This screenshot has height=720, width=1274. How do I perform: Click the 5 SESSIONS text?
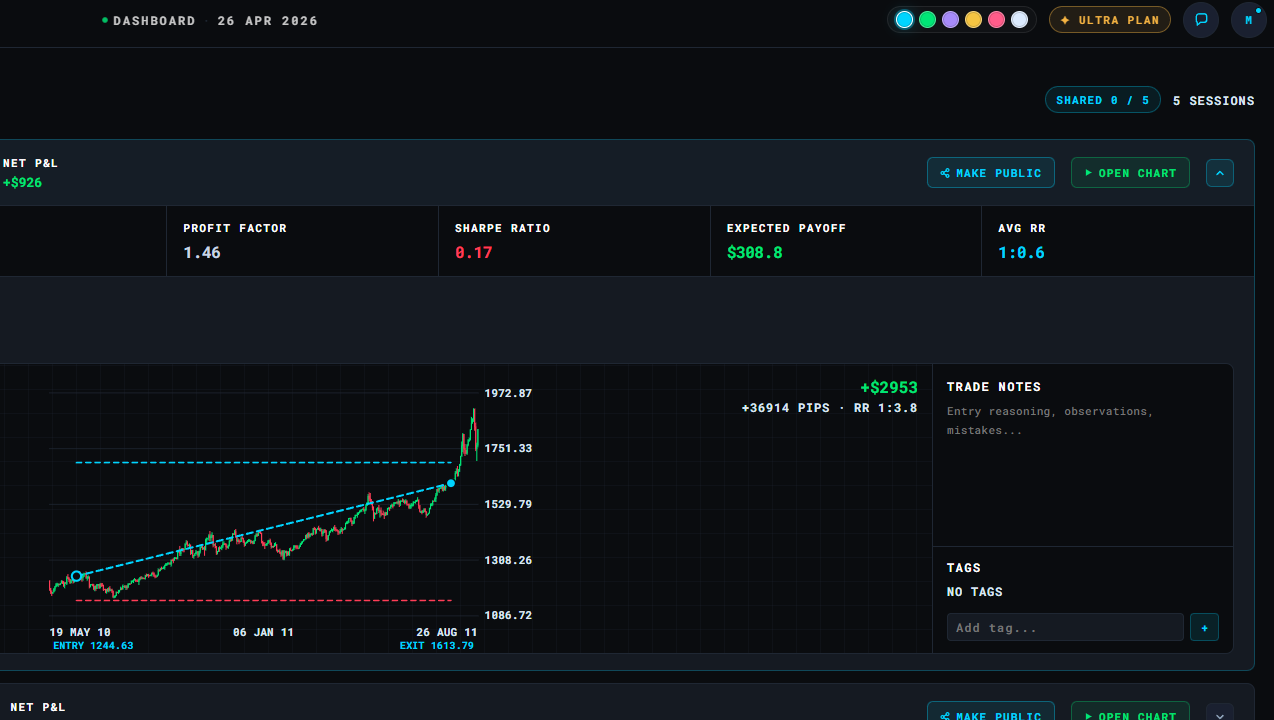pos(1214,101)
